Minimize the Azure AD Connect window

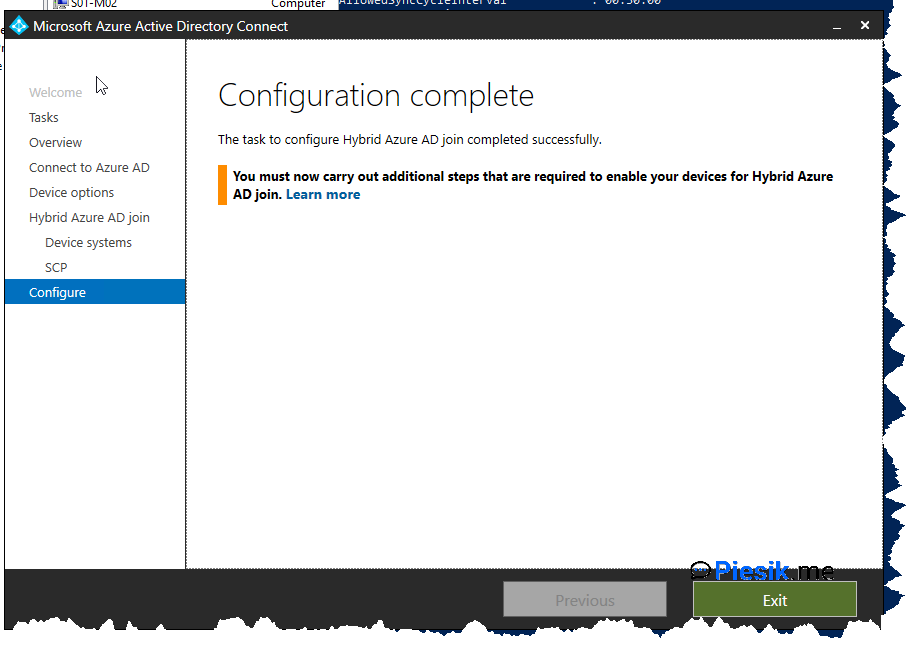point(835,25)
